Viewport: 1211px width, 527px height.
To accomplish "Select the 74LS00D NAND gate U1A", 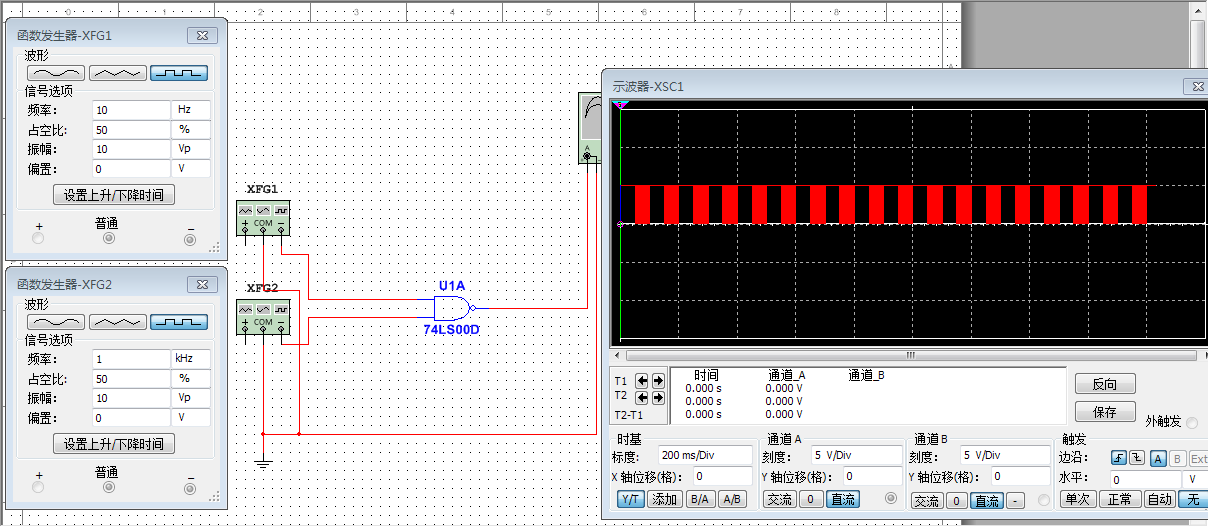I will pos(455,308).
